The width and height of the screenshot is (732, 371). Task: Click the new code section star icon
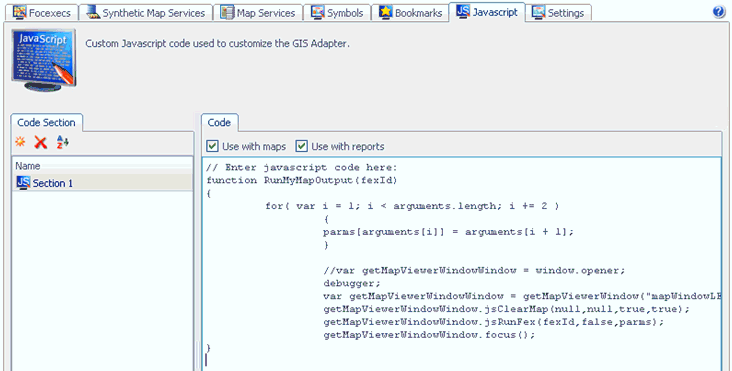pos(20,141)
